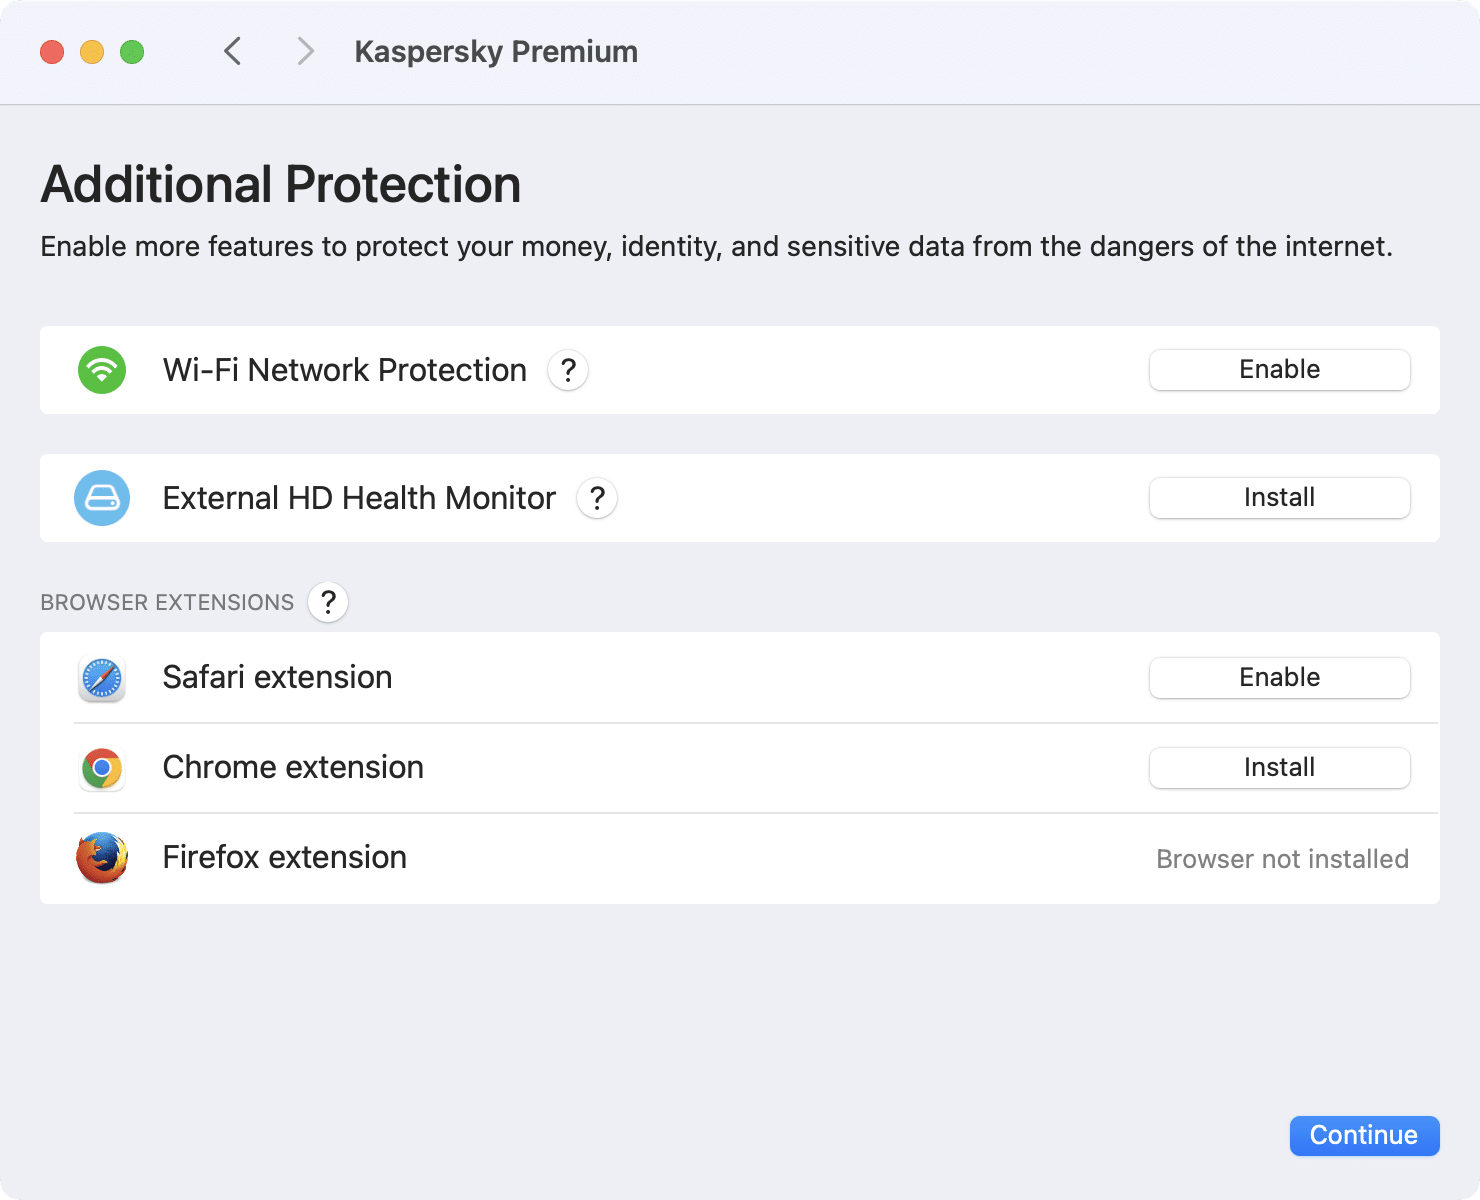1480x1200 pixels.
Task: Click the External HD Health Monitor icon
Action: pyautogui.click(x=101, y=498)
